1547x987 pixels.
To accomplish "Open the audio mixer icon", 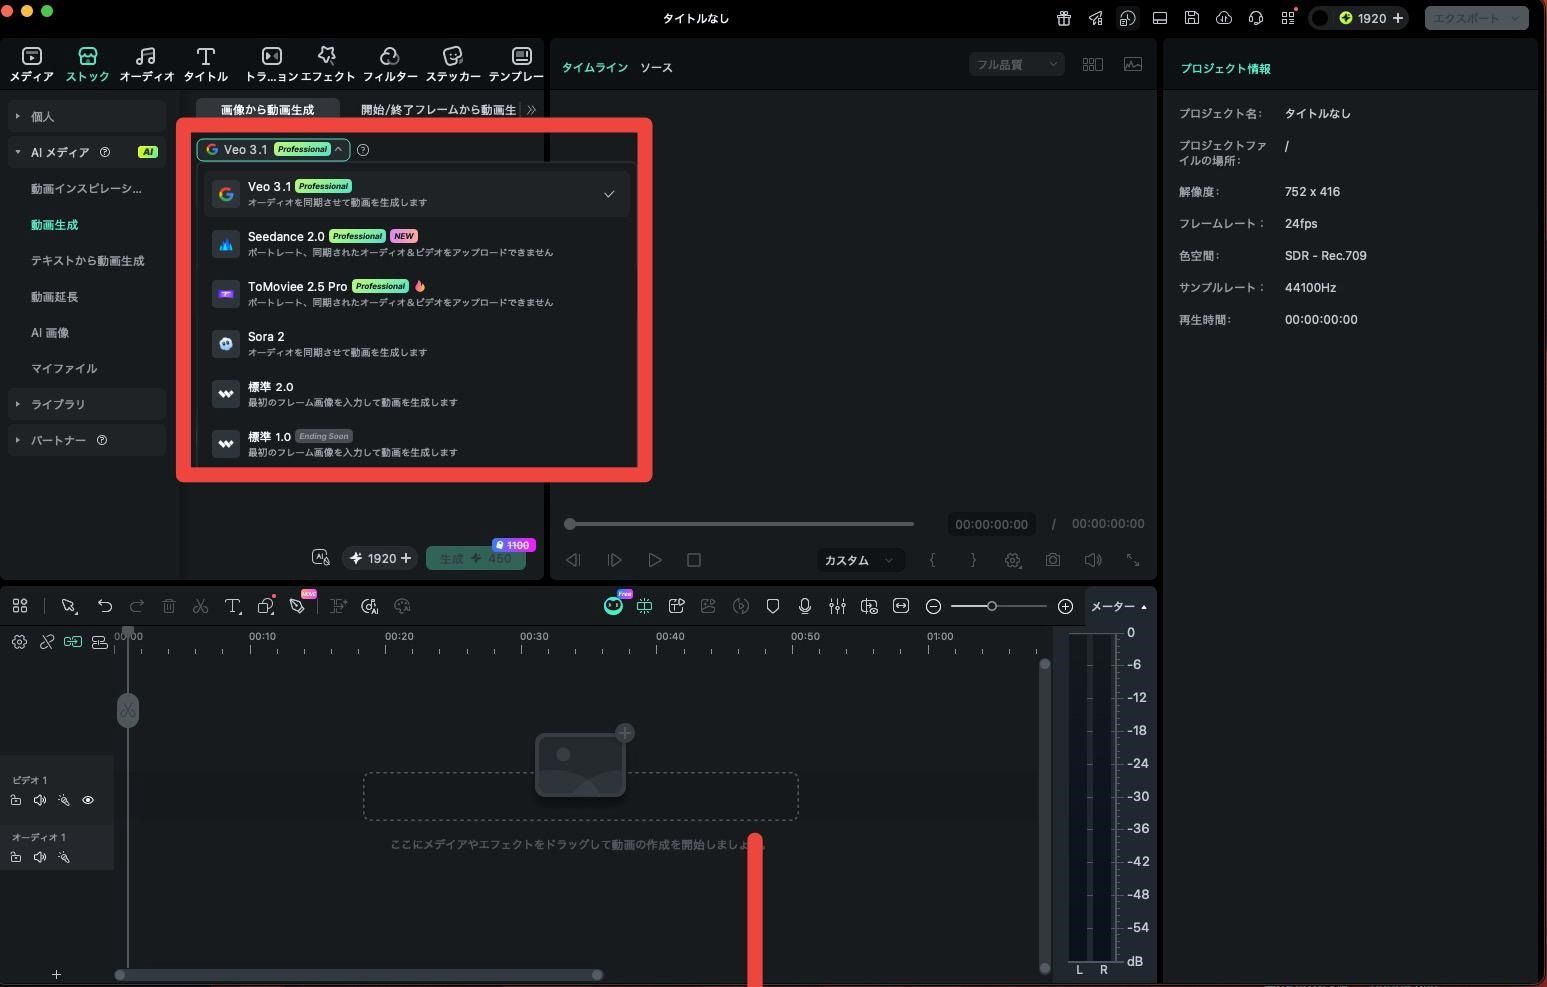I will coord(837,606).
